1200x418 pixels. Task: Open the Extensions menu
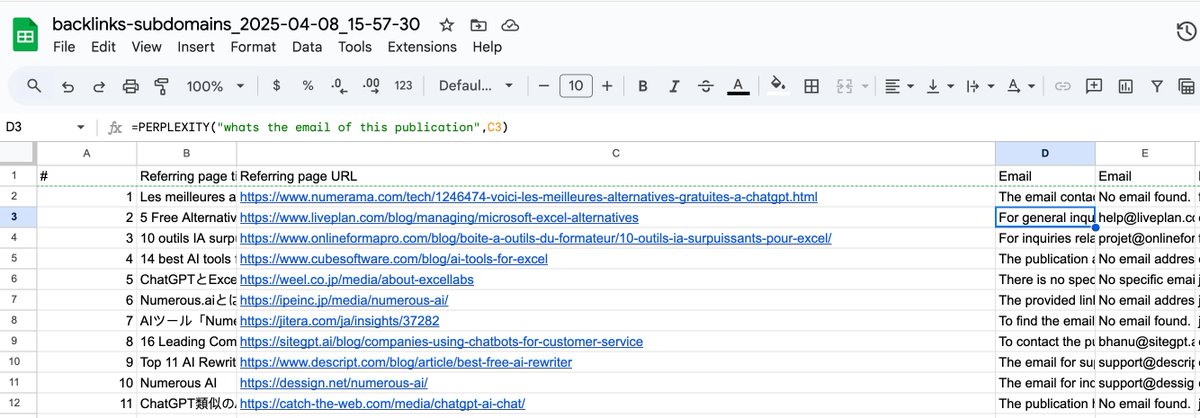pos(422,47)
